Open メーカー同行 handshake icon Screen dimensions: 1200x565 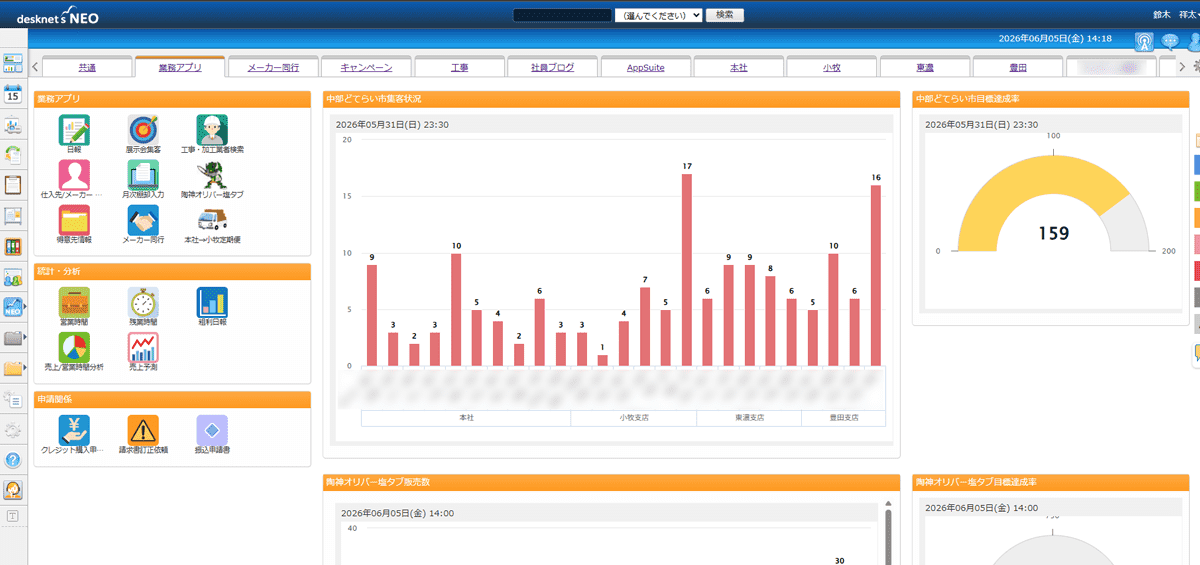pyautogui.click(x=143, y=220)
